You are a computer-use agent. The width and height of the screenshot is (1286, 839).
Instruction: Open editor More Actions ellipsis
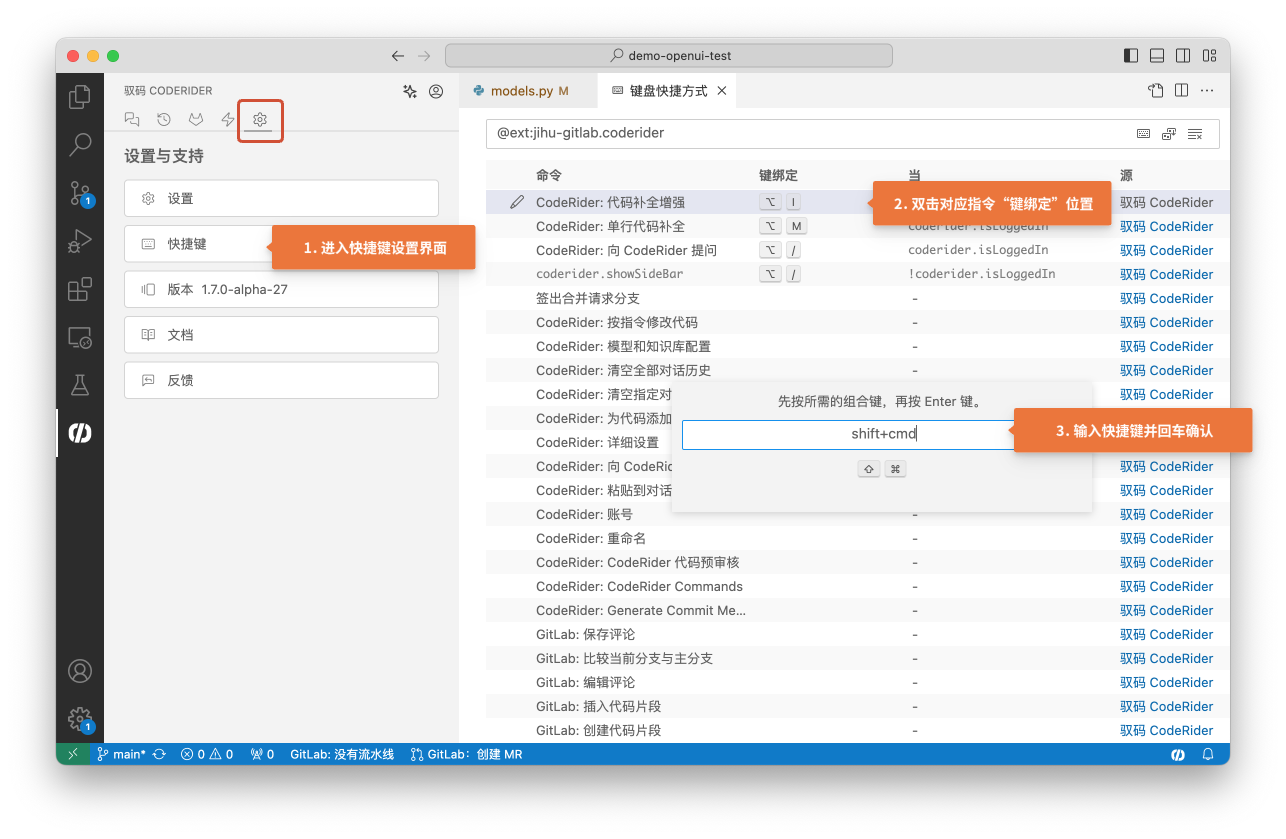tap(1208, 90)
